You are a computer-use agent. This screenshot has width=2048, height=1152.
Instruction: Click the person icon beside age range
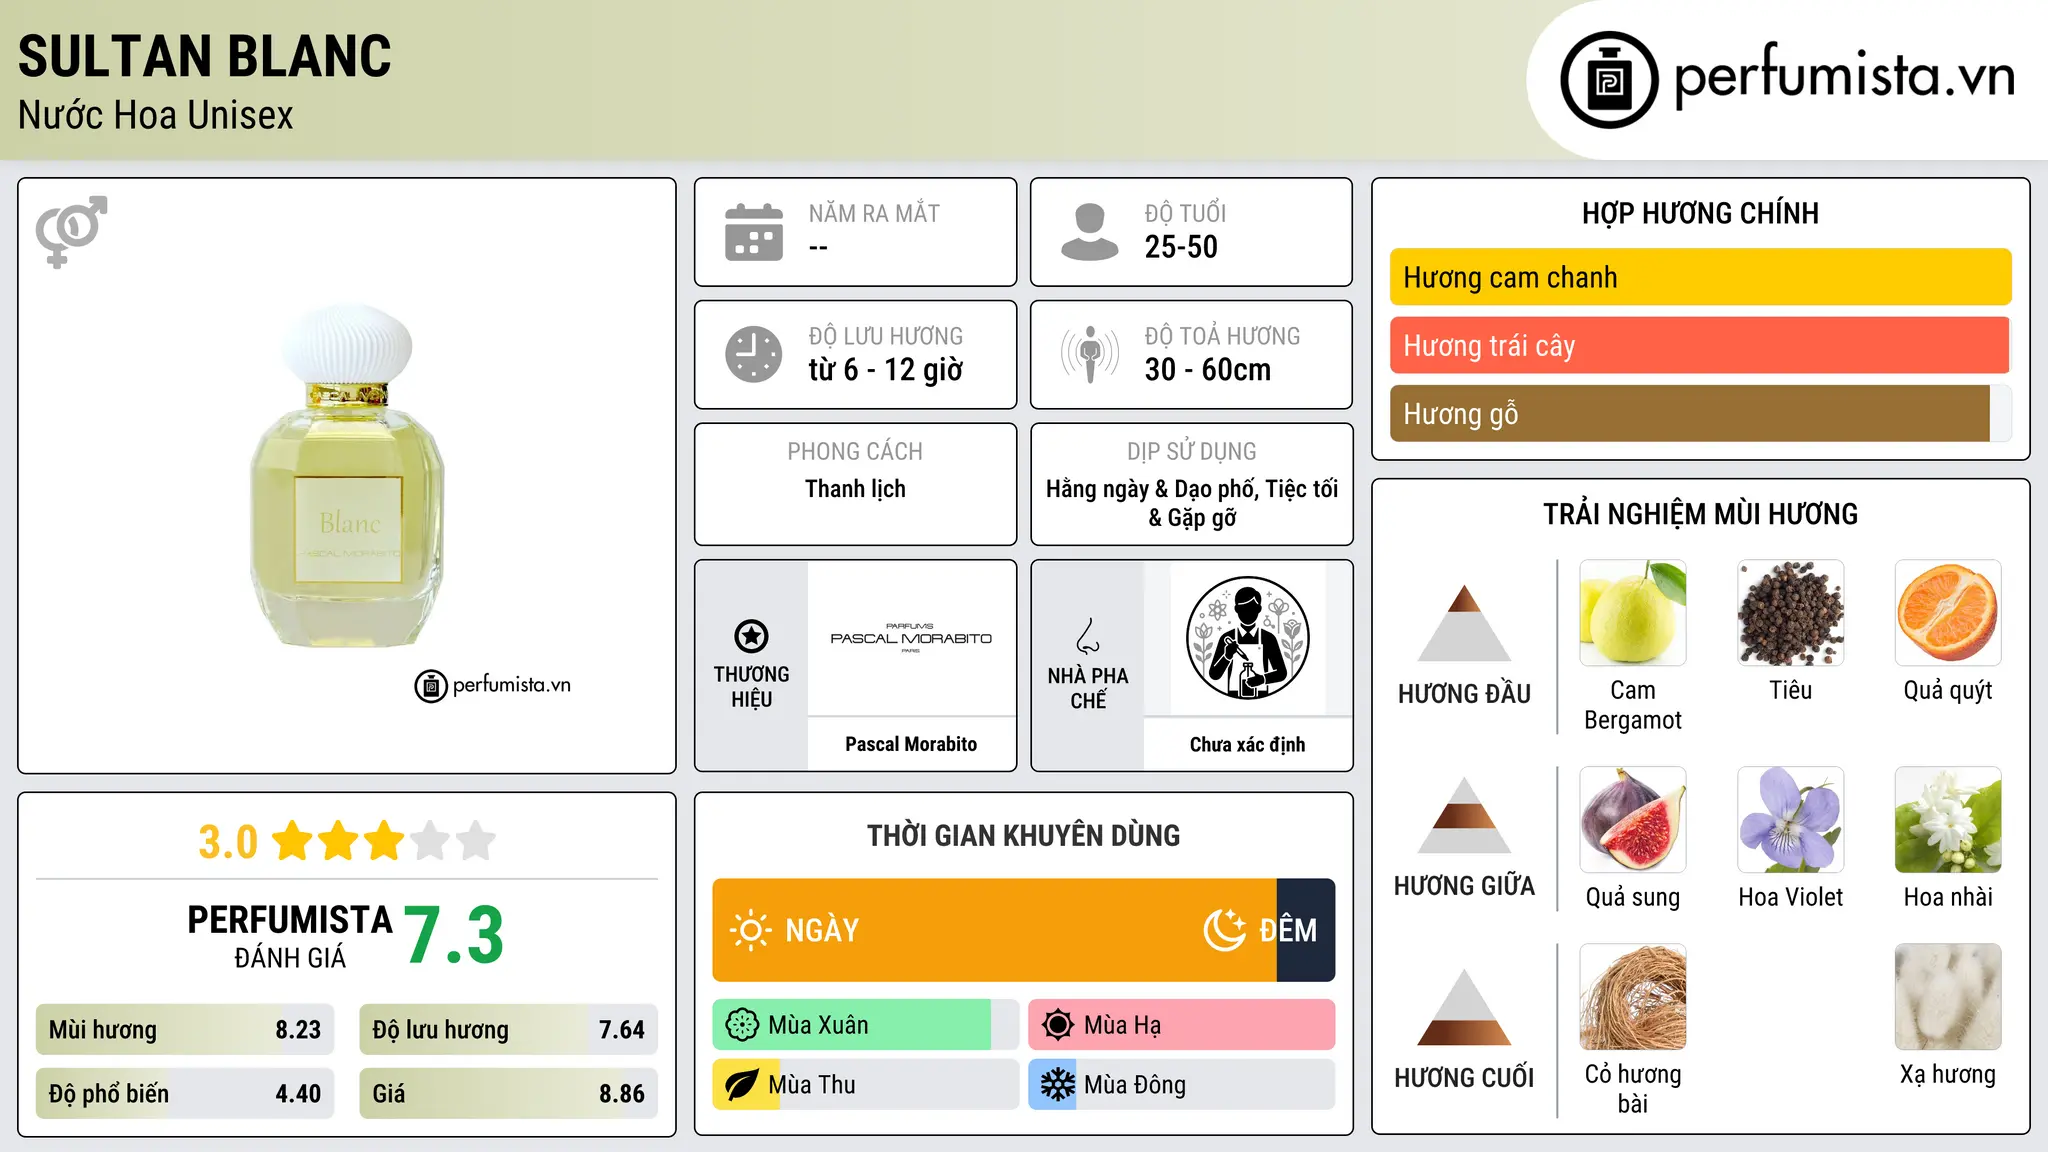click(x=1090, y=232)
